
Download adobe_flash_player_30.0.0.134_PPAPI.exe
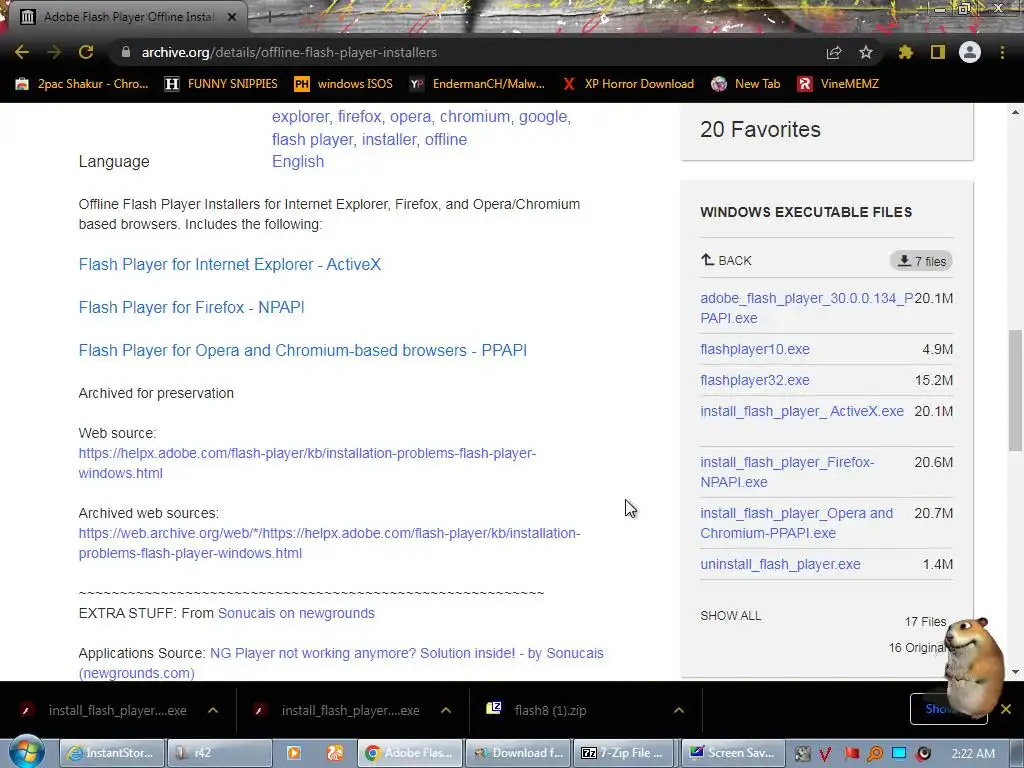coord(807,308)
